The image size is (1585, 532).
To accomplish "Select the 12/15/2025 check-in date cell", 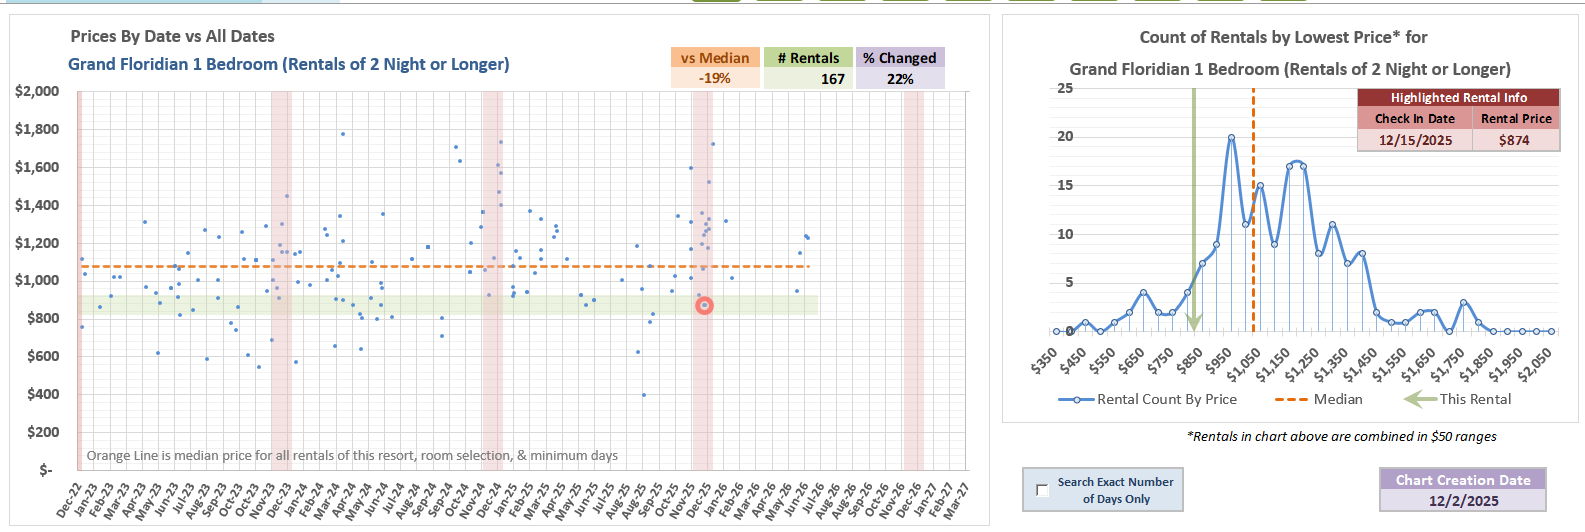I will tap(1414, 140).
